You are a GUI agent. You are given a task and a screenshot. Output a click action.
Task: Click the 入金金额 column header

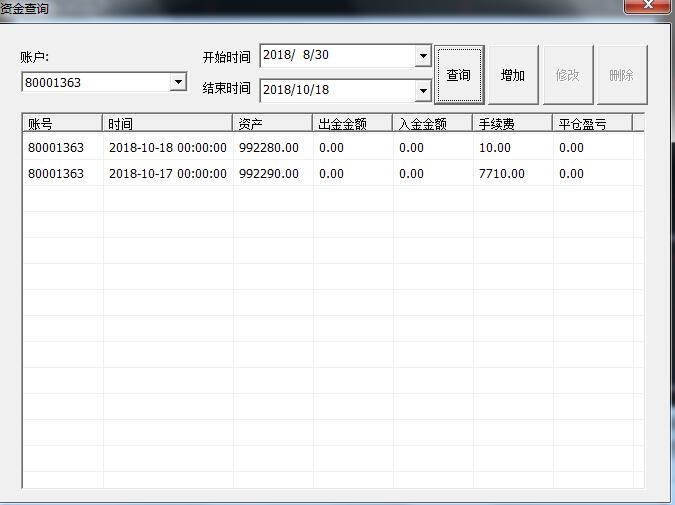[x=432, y=124]
